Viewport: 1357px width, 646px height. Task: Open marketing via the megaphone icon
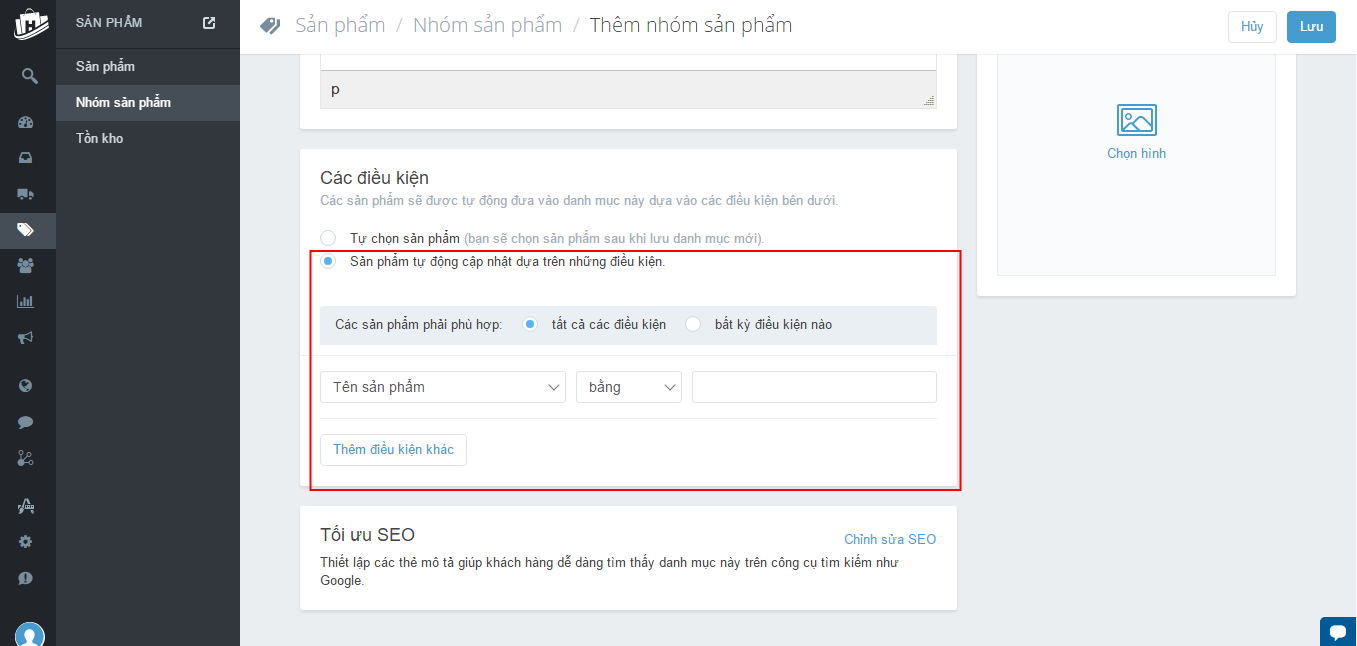click(x=27, y=338)
